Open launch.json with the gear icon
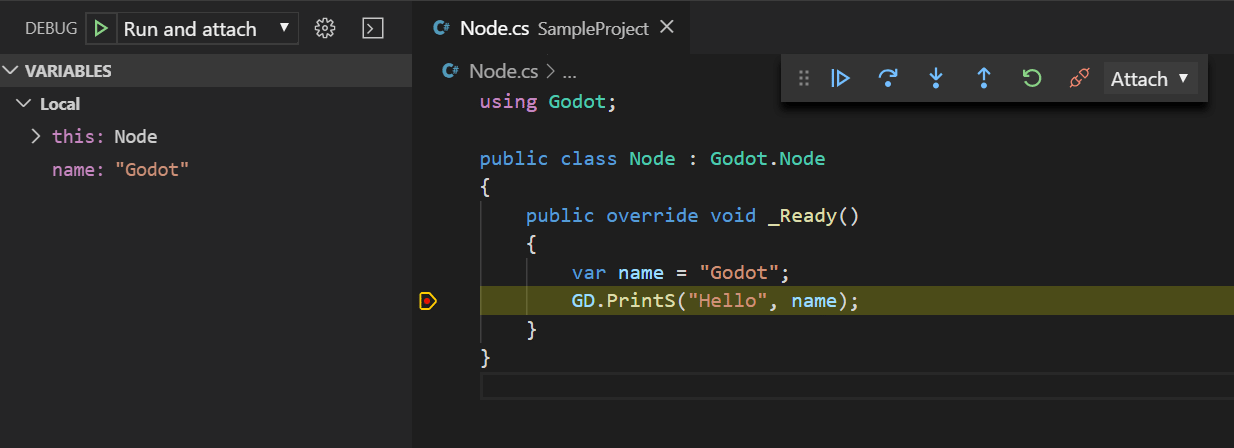The image size is (1234, 448). pyautogui.click(x=324, y=28)
